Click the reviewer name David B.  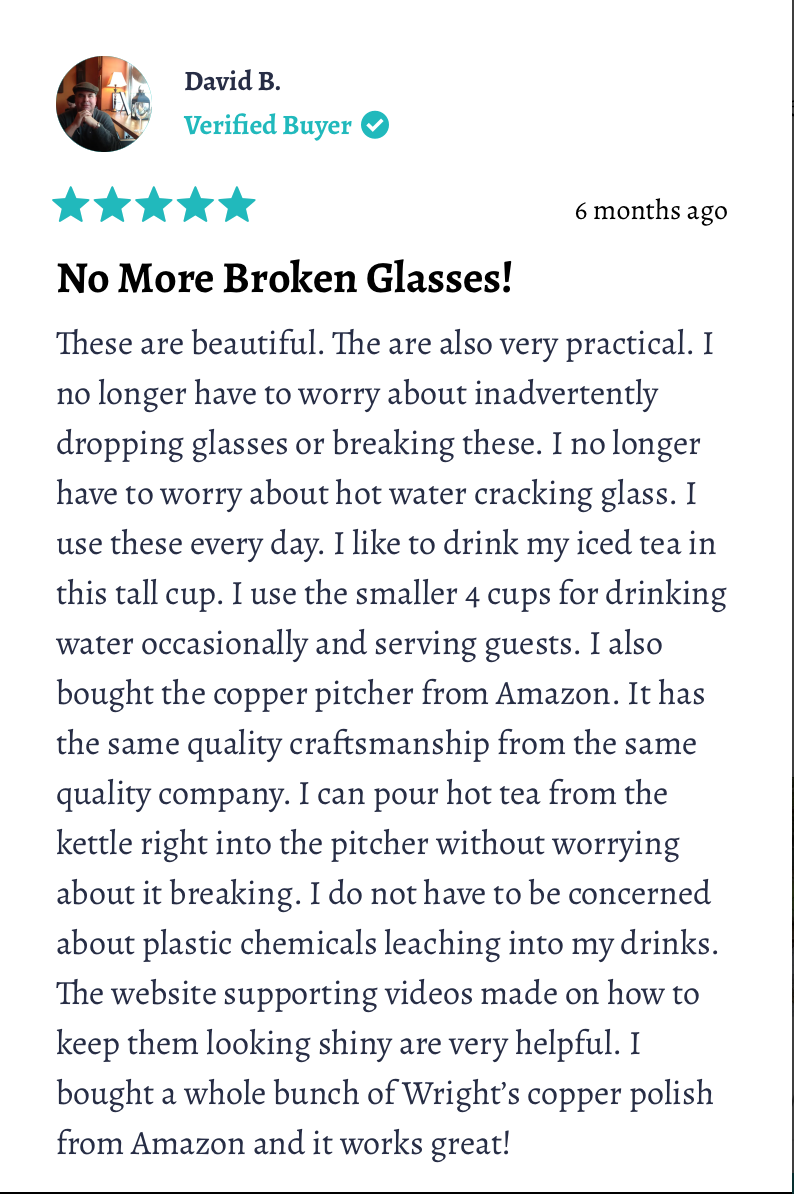[232, 82]
